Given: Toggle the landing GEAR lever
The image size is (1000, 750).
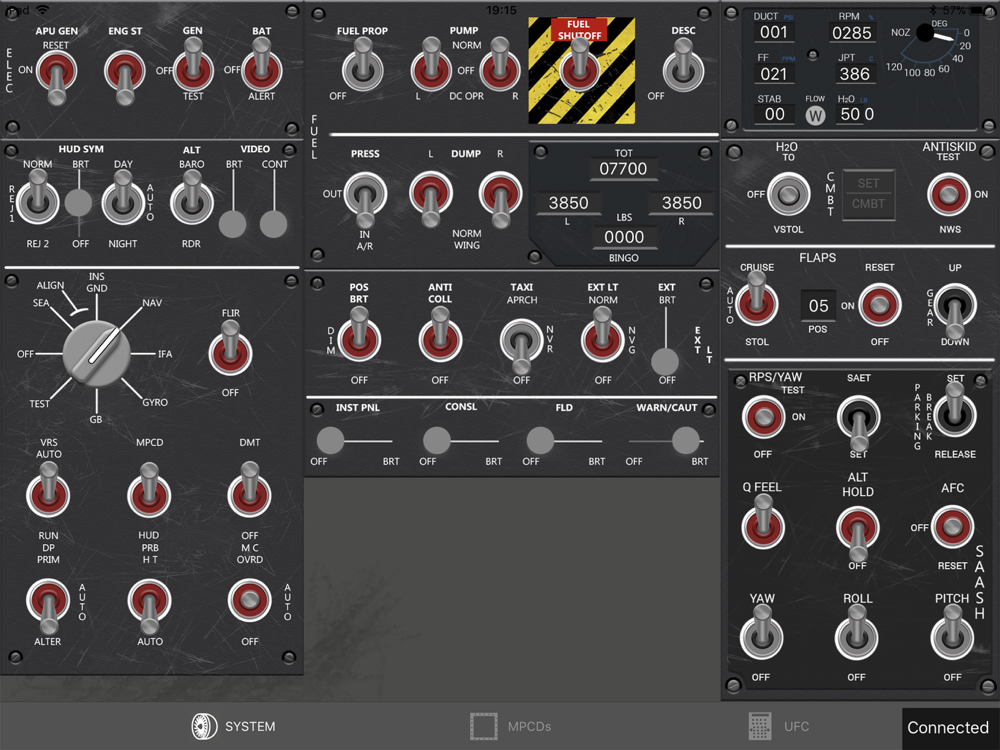Looking at the screenshot, I should coord(955,311).
